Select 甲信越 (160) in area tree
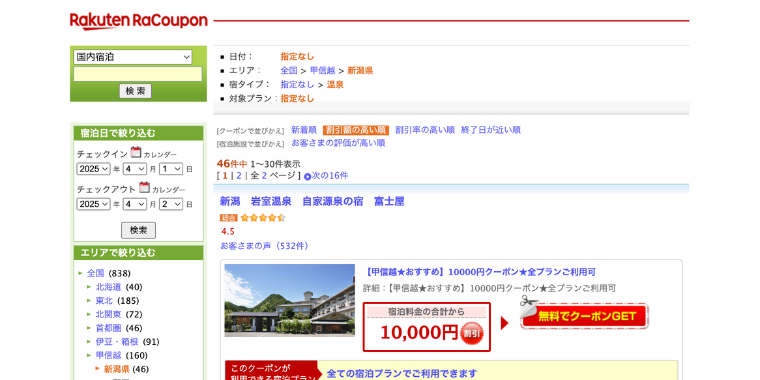This screenshot has width=760, height=380. (108, 355)
